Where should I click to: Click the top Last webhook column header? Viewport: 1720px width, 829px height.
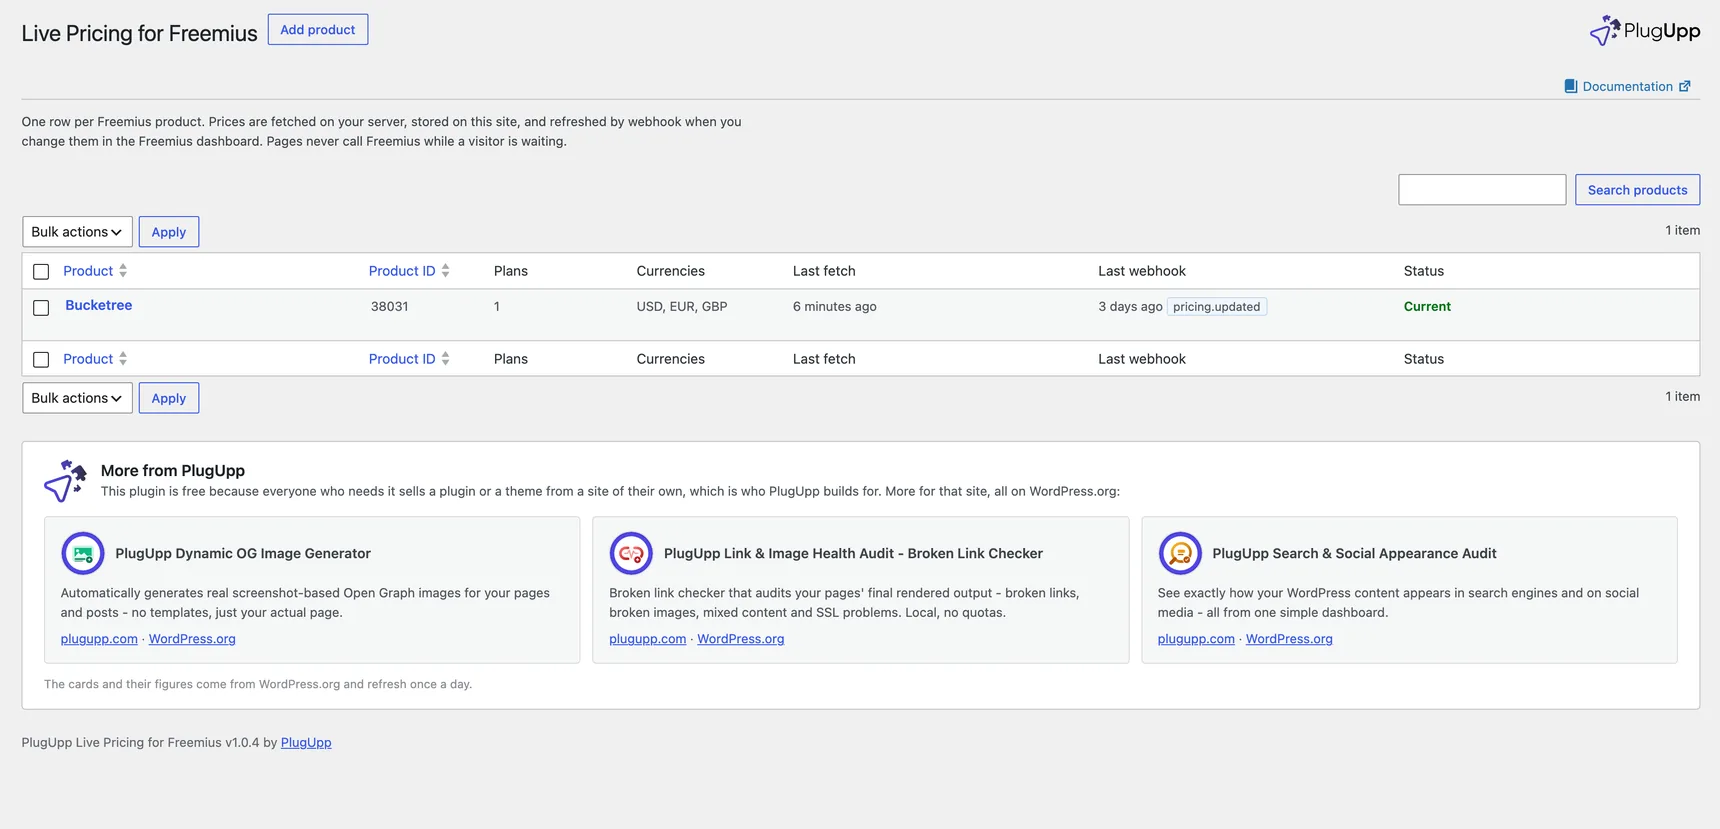tap(1141, 271)
